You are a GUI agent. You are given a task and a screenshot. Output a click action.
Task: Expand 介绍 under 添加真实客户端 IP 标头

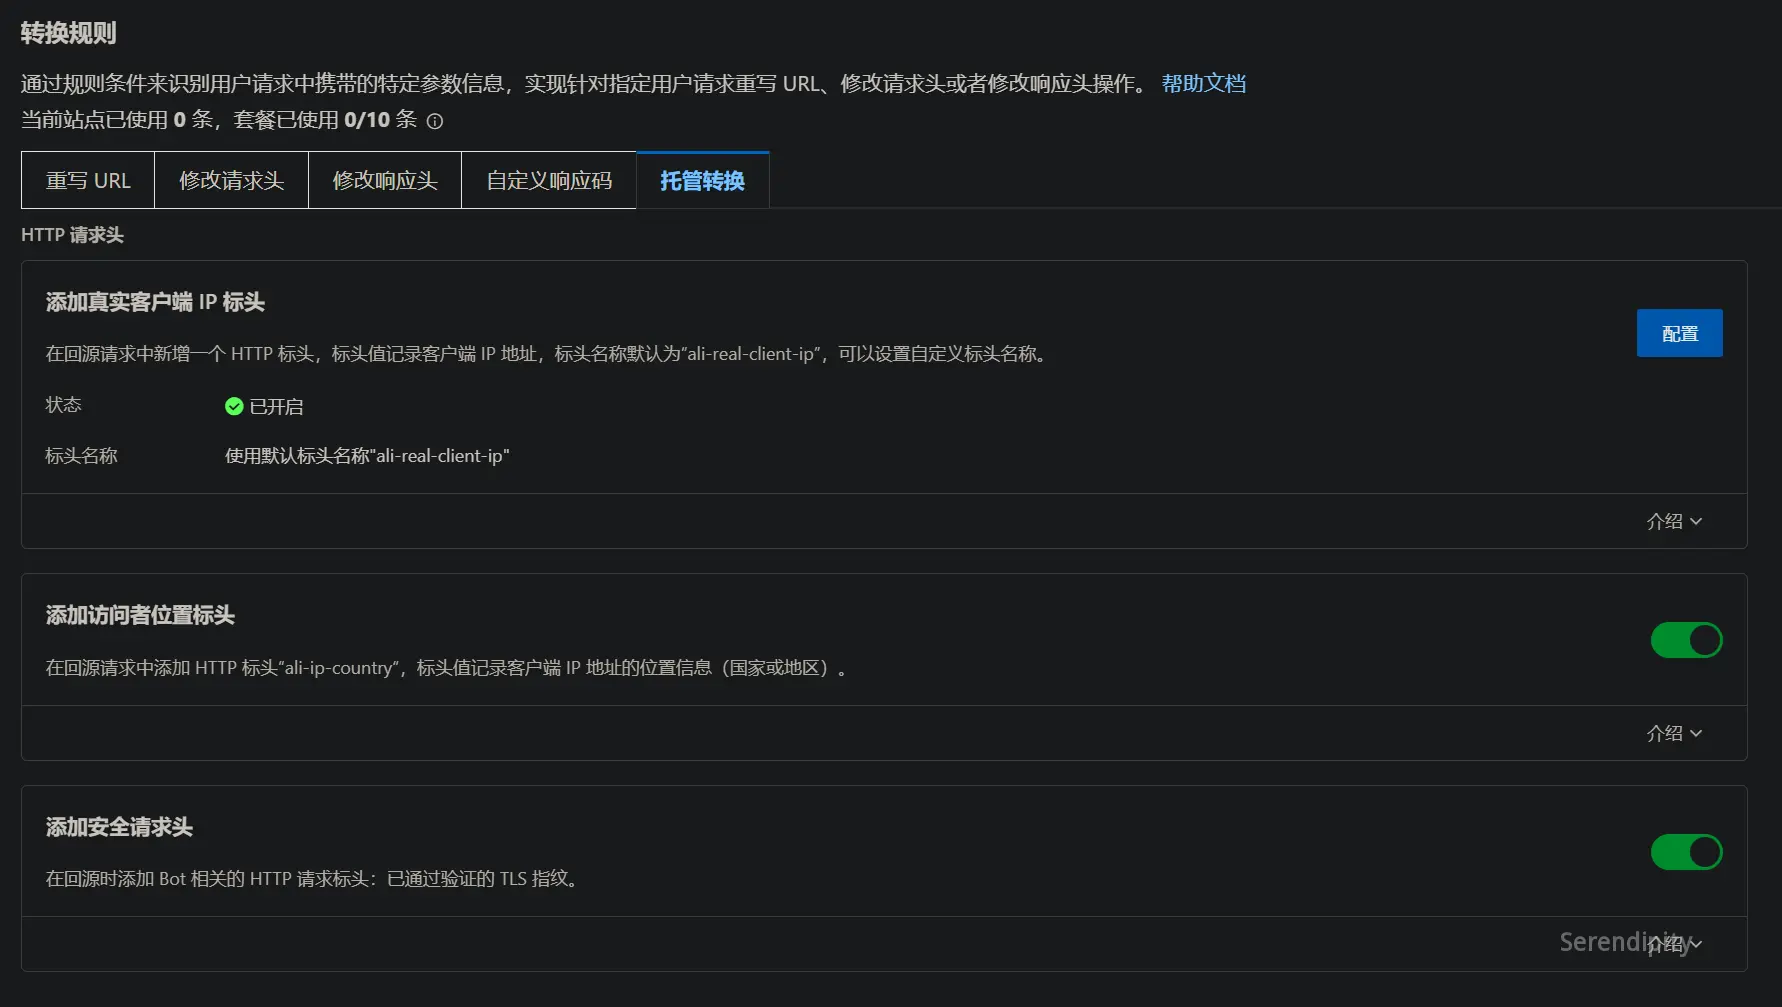pyautogui.click(x=1674, y=521)
